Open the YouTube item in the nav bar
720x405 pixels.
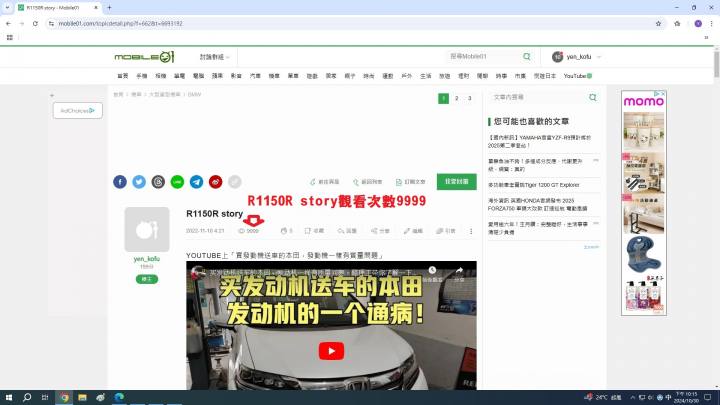pyautogui.click(x=577, y=75)
